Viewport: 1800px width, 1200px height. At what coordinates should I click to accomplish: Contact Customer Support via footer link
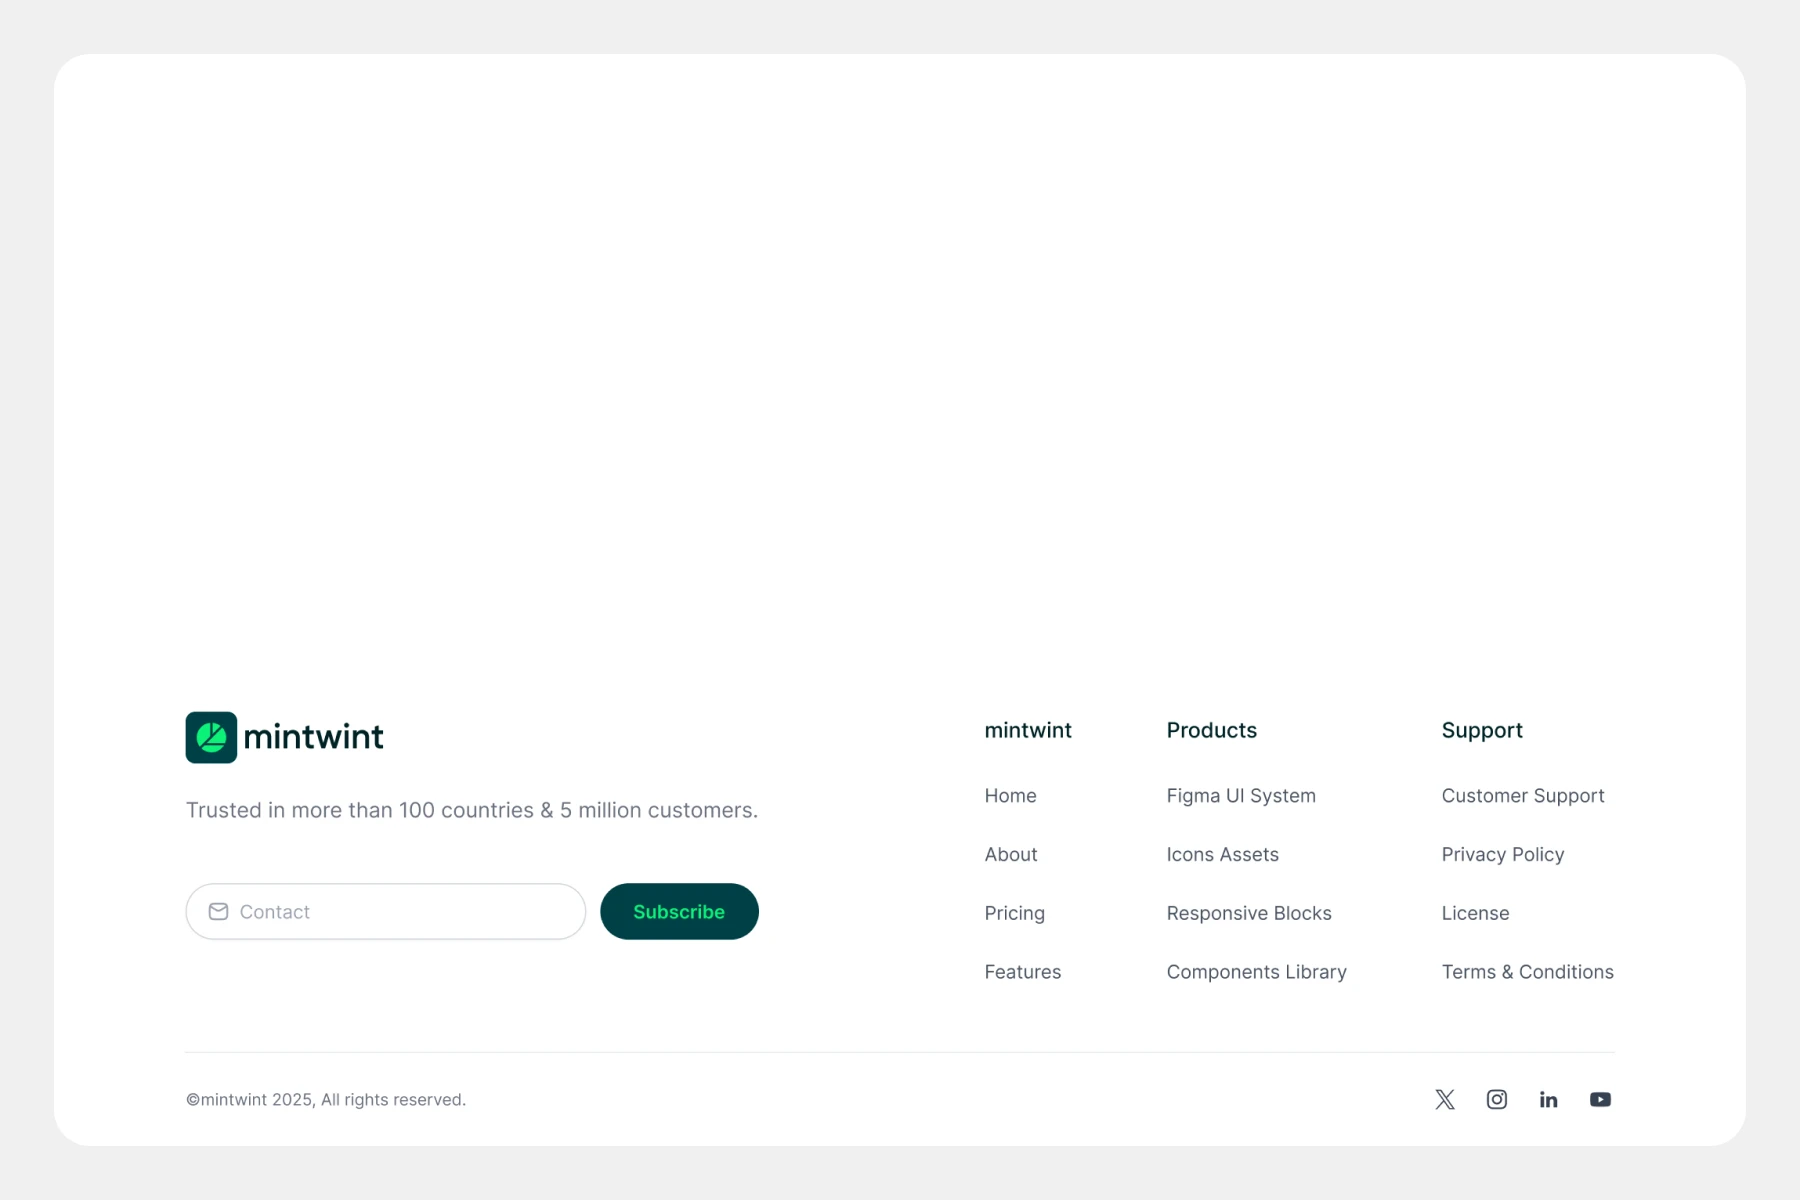(x=1522, y=796)
